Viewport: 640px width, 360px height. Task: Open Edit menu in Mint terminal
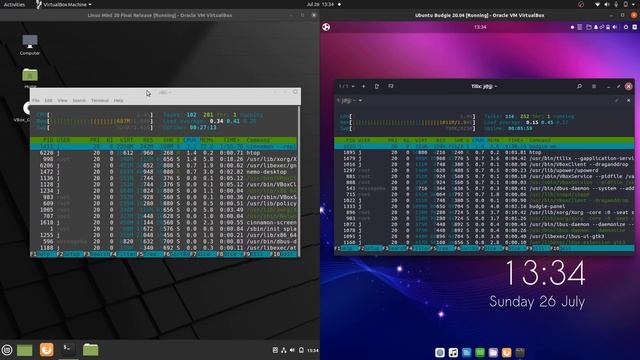[x=49, y=100]
